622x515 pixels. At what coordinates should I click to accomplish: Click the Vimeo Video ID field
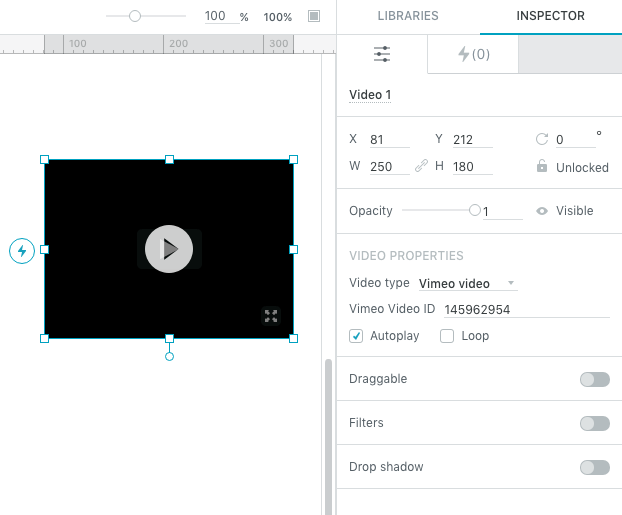coord(527,309)
